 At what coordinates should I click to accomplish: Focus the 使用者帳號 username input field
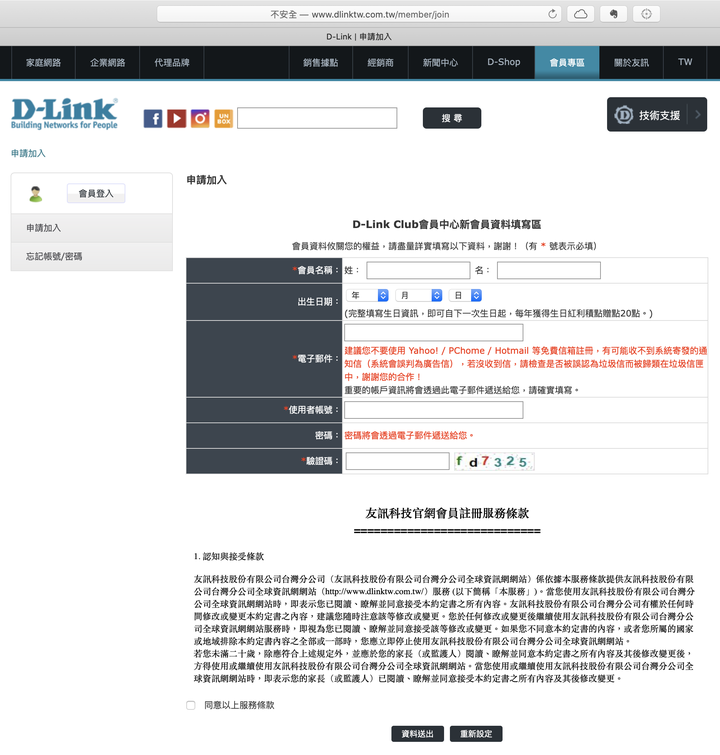click(x=433, y=410)
